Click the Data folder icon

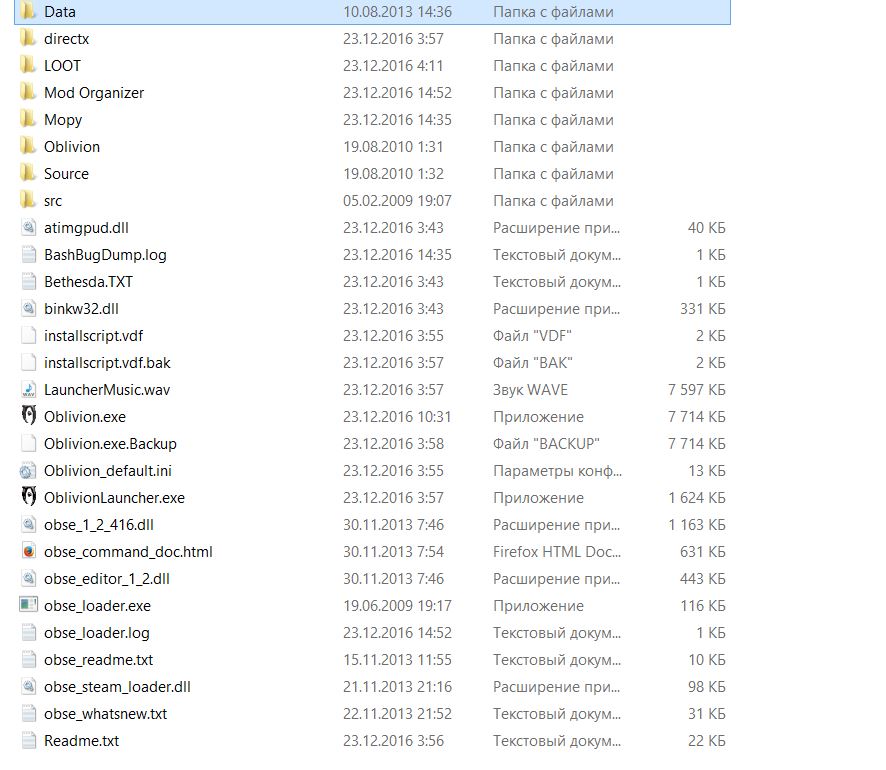tap(27, 10)
